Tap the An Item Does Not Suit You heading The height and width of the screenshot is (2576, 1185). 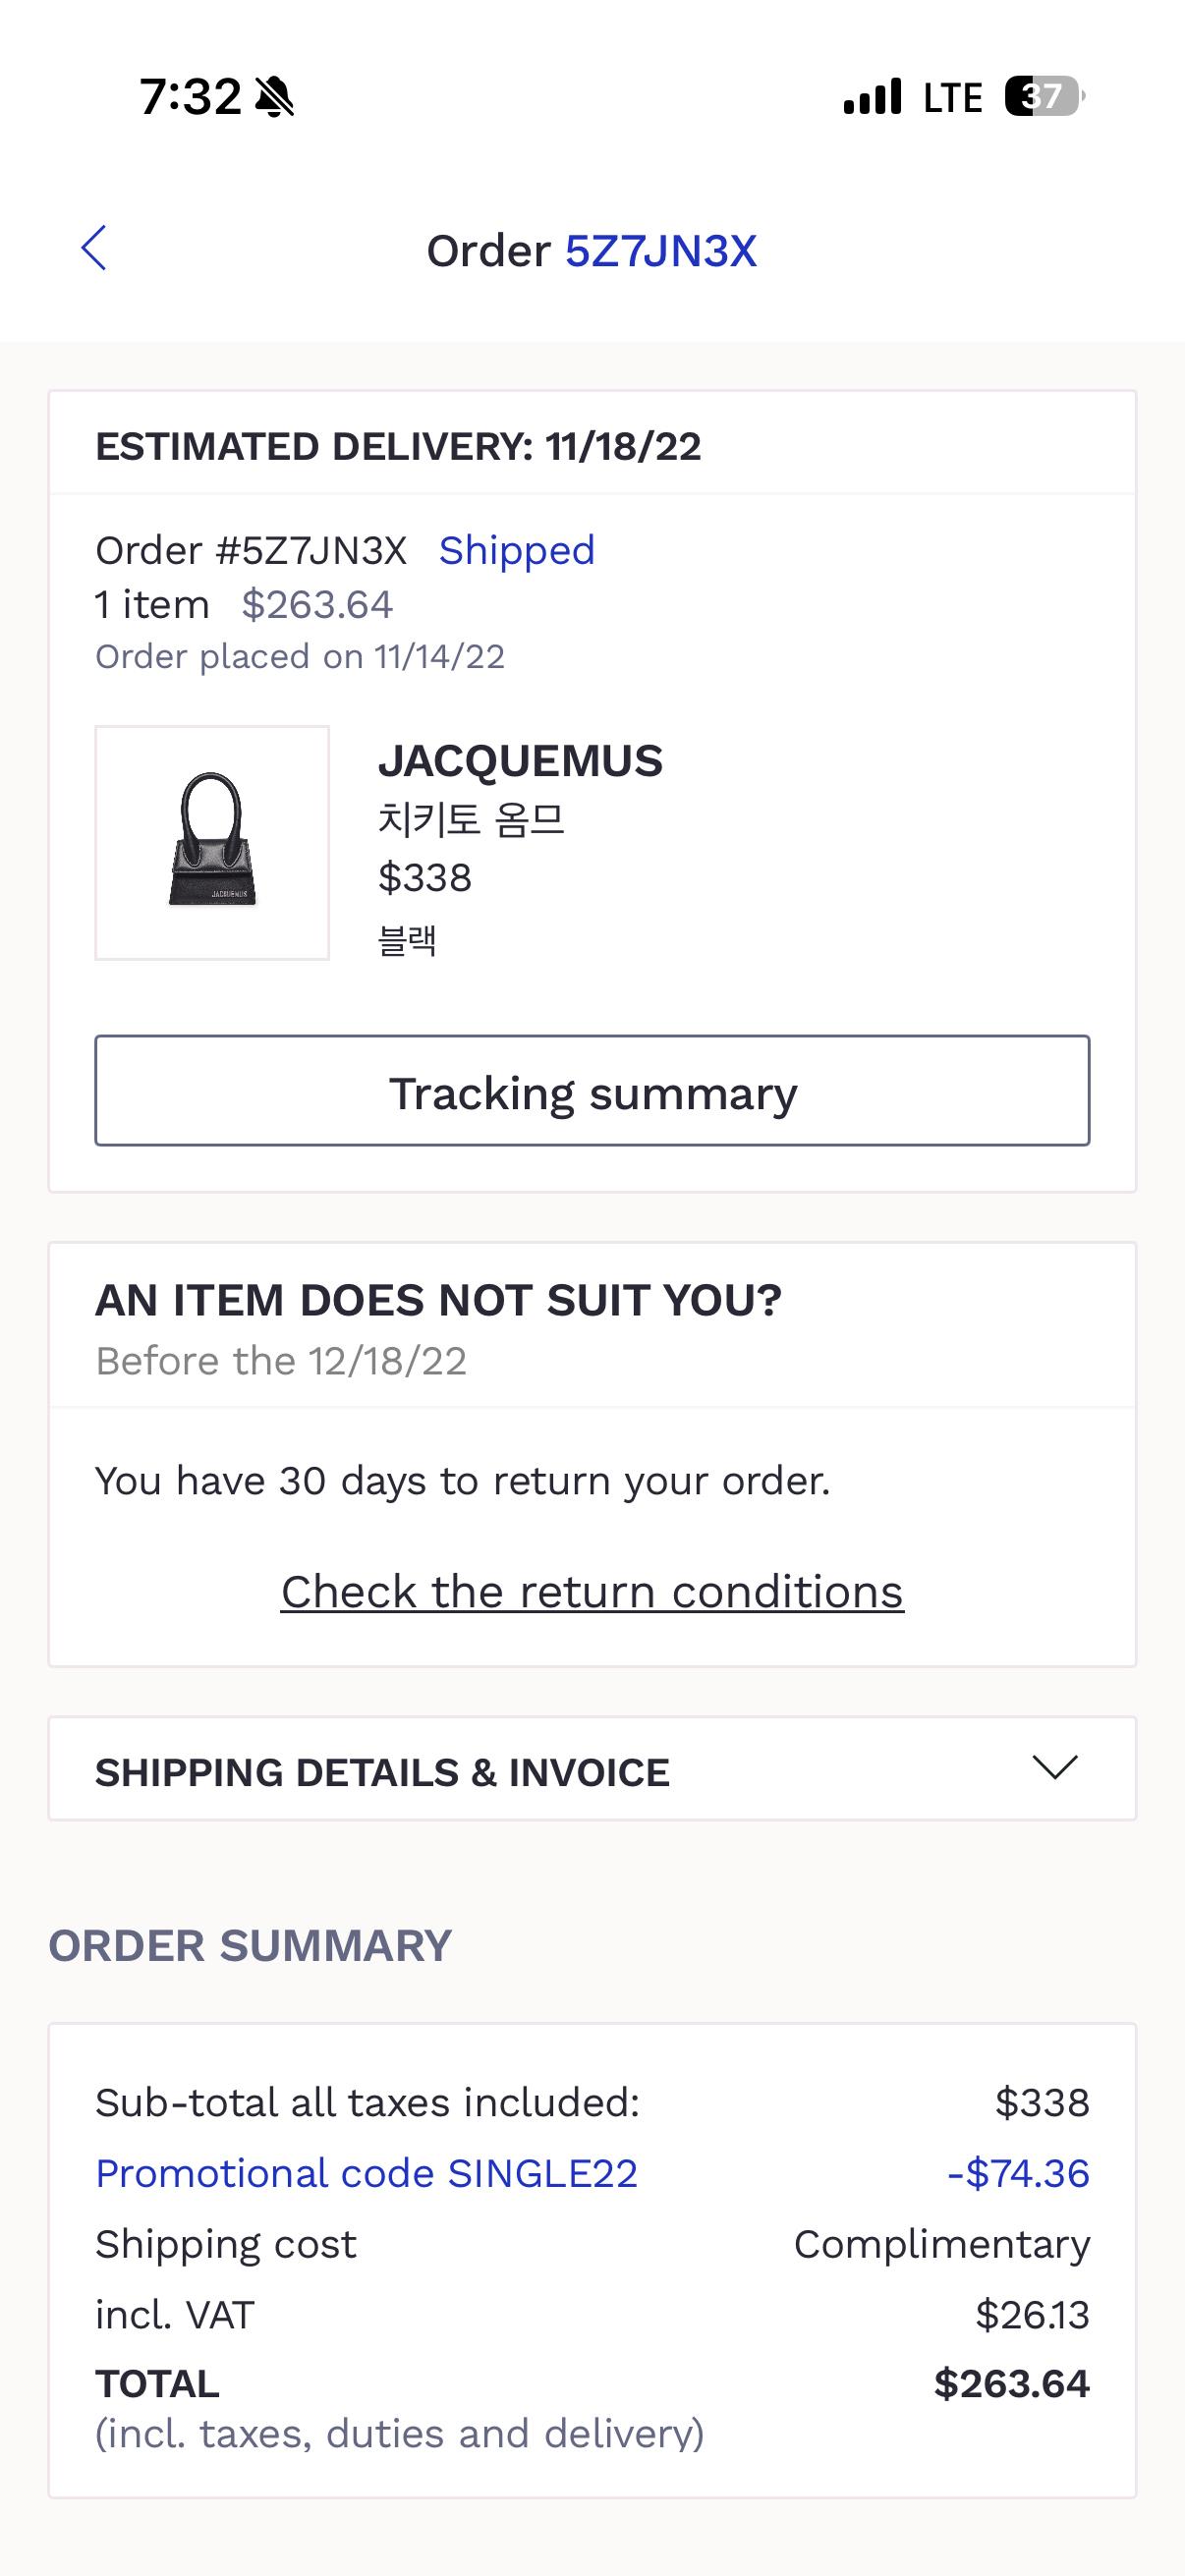(438, 1300)
